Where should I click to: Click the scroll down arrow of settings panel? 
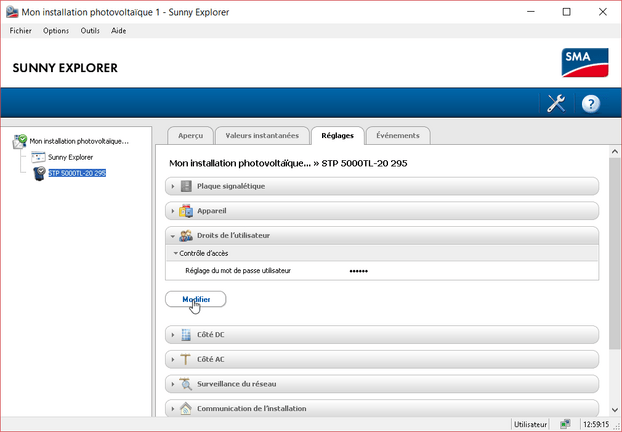pos(615,410)
